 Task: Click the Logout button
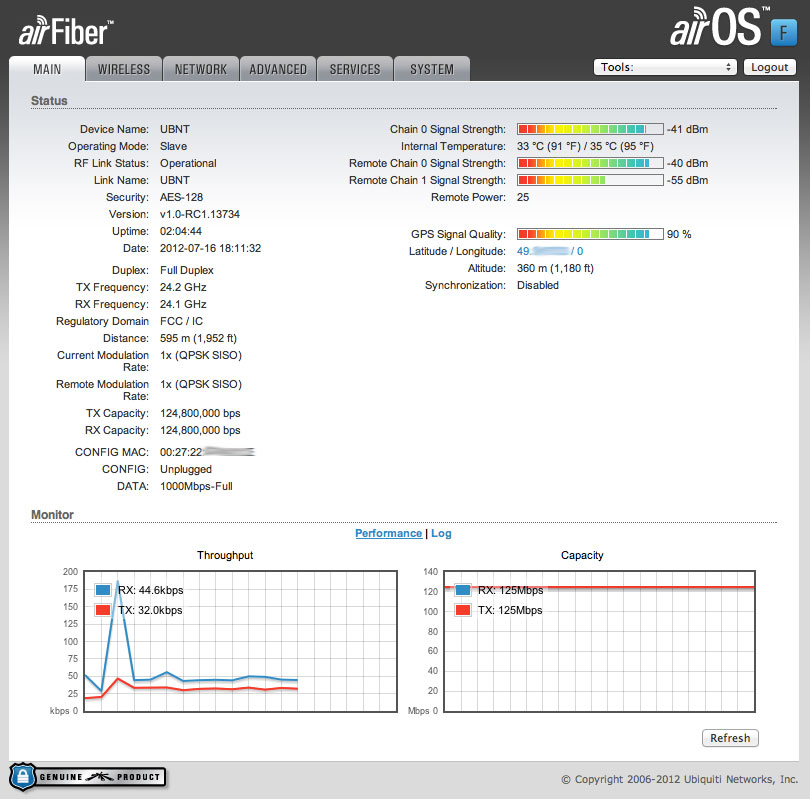[x=769, y=67]
